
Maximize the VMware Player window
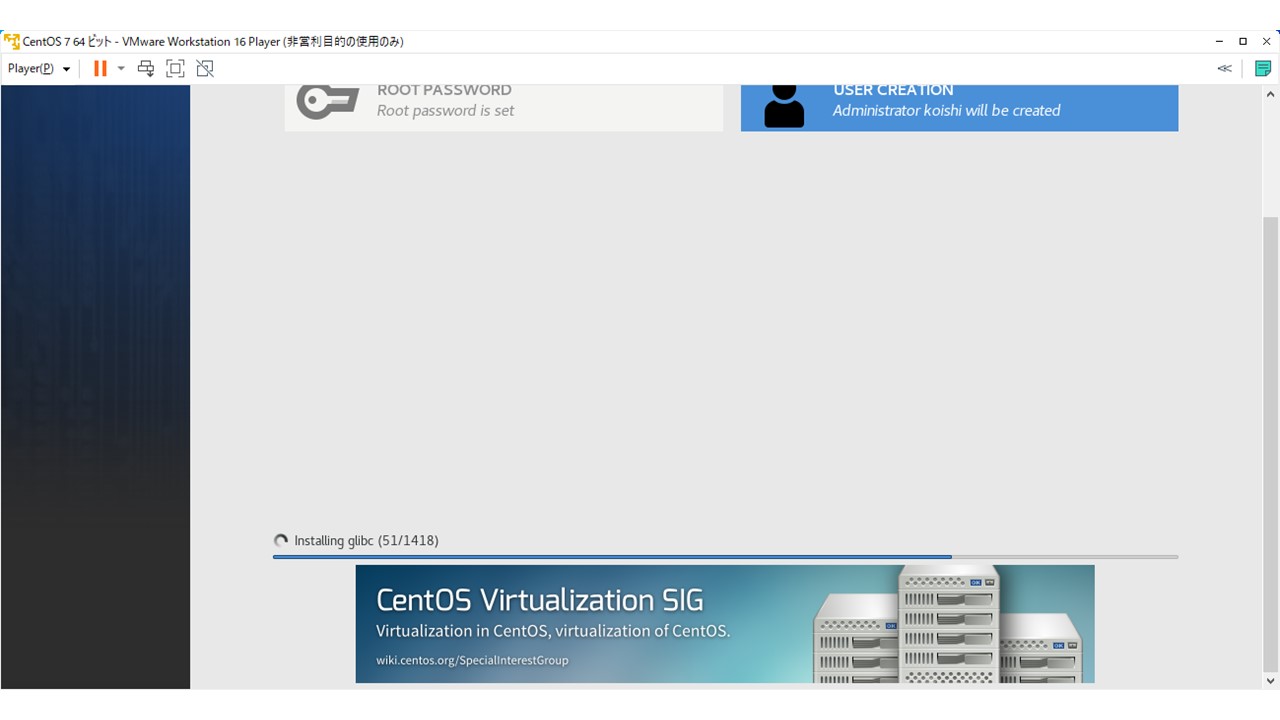[x=1243, y=41]
